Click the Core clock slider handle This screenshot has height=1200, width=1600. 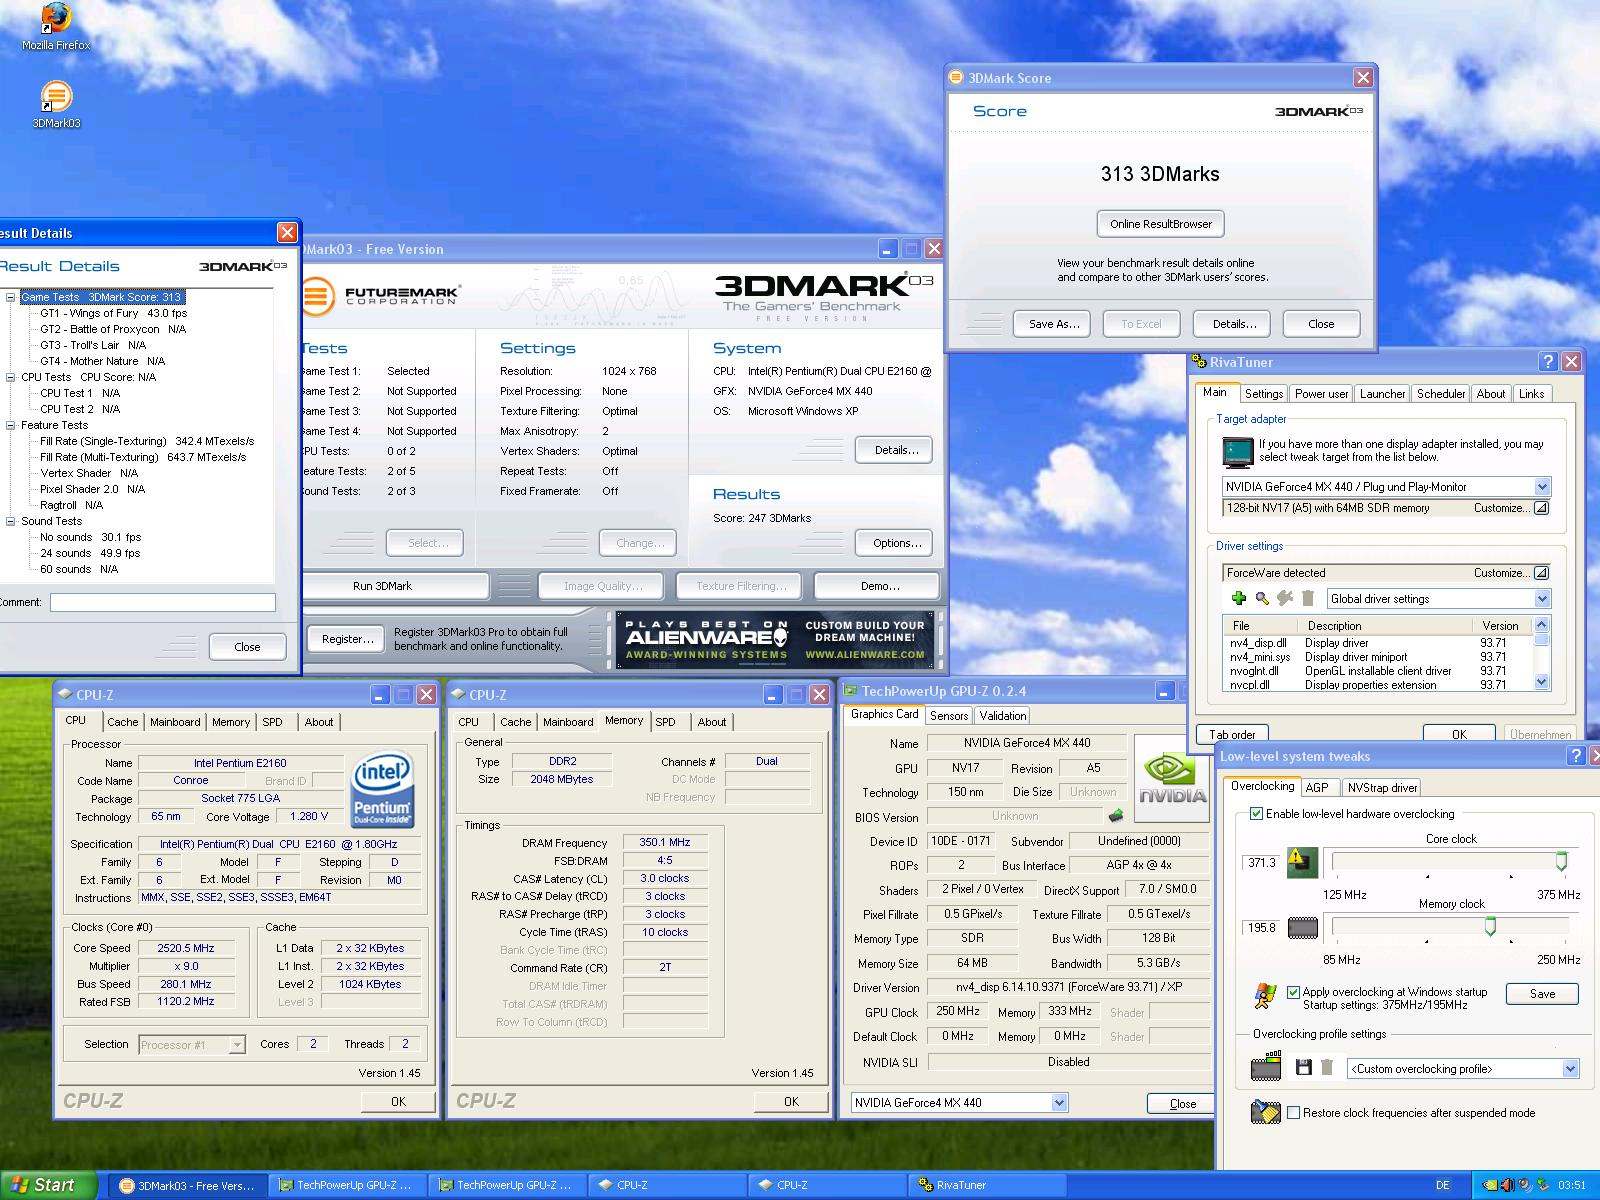[x=1561, y=861]
